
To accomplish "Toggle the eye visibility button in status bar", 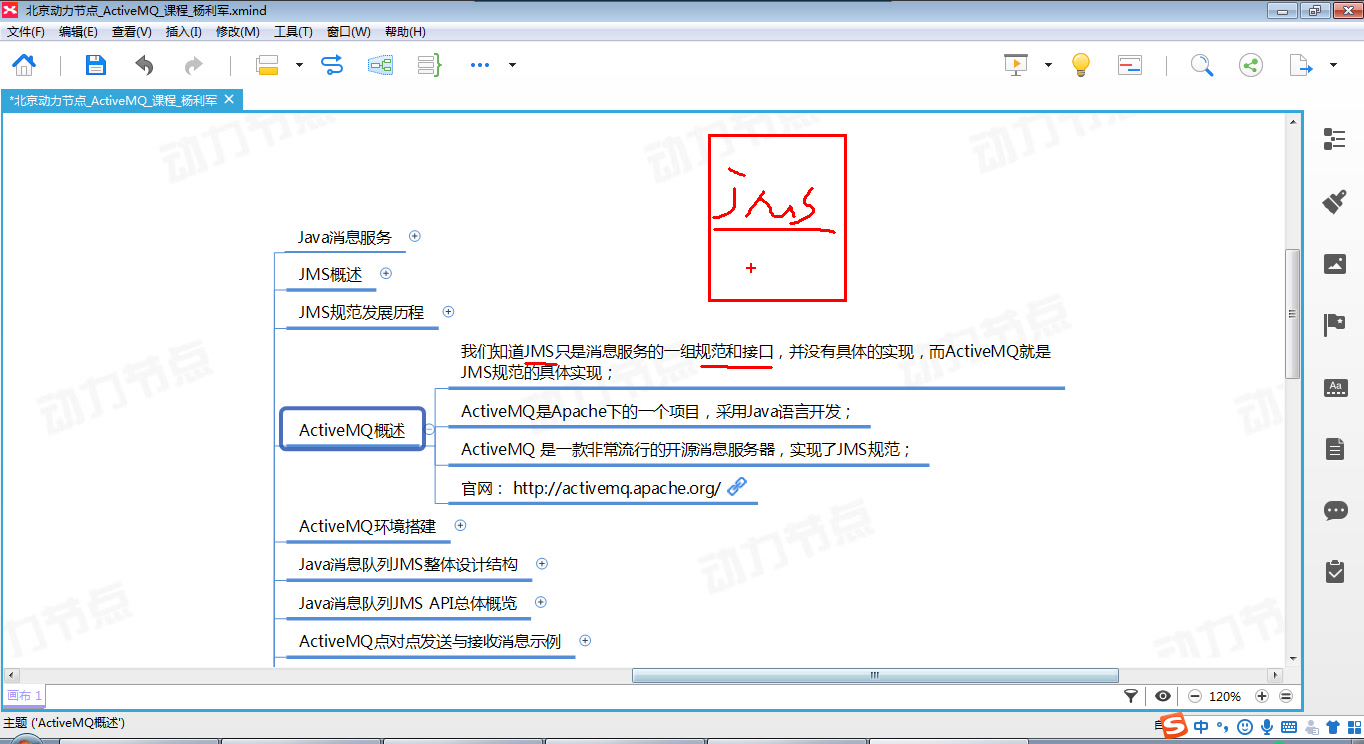I will (1163, 696).
